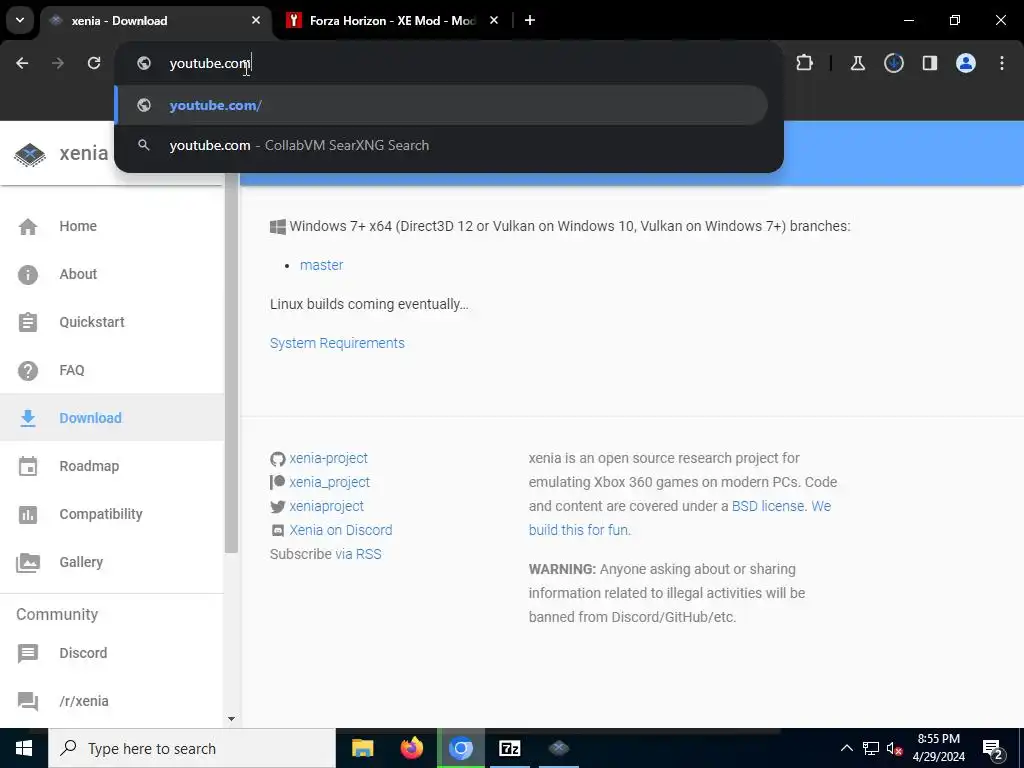Viewport: 1024px width, 768px height.
Task: Open the master branch download link
Action: [x=321, y=265]
